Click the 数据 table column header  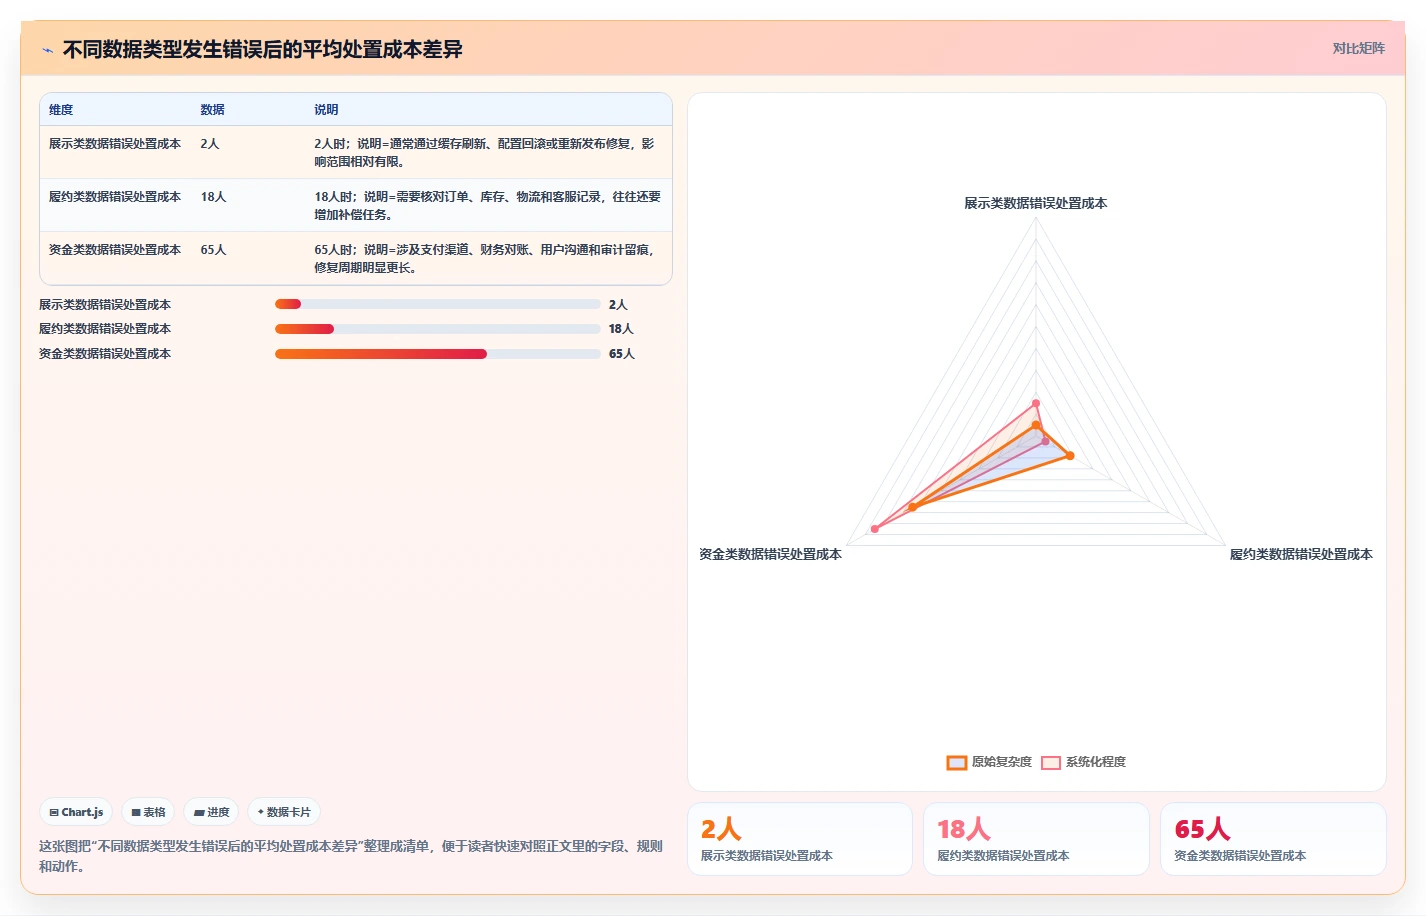(x=212, y=110)
